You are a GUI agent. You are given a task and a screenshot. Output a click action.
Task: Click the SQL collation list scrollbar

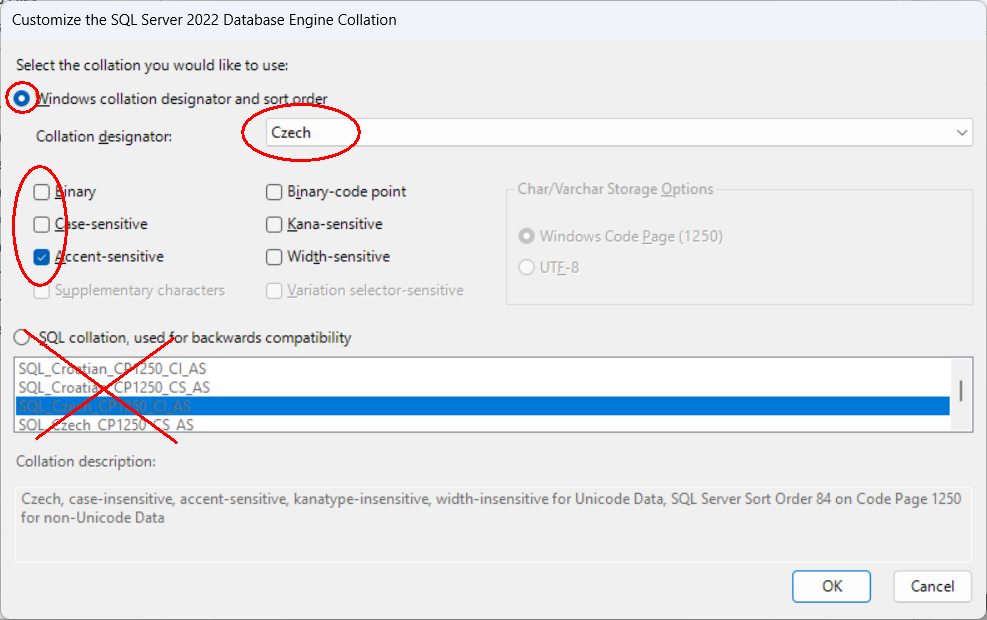click(961, 390)
